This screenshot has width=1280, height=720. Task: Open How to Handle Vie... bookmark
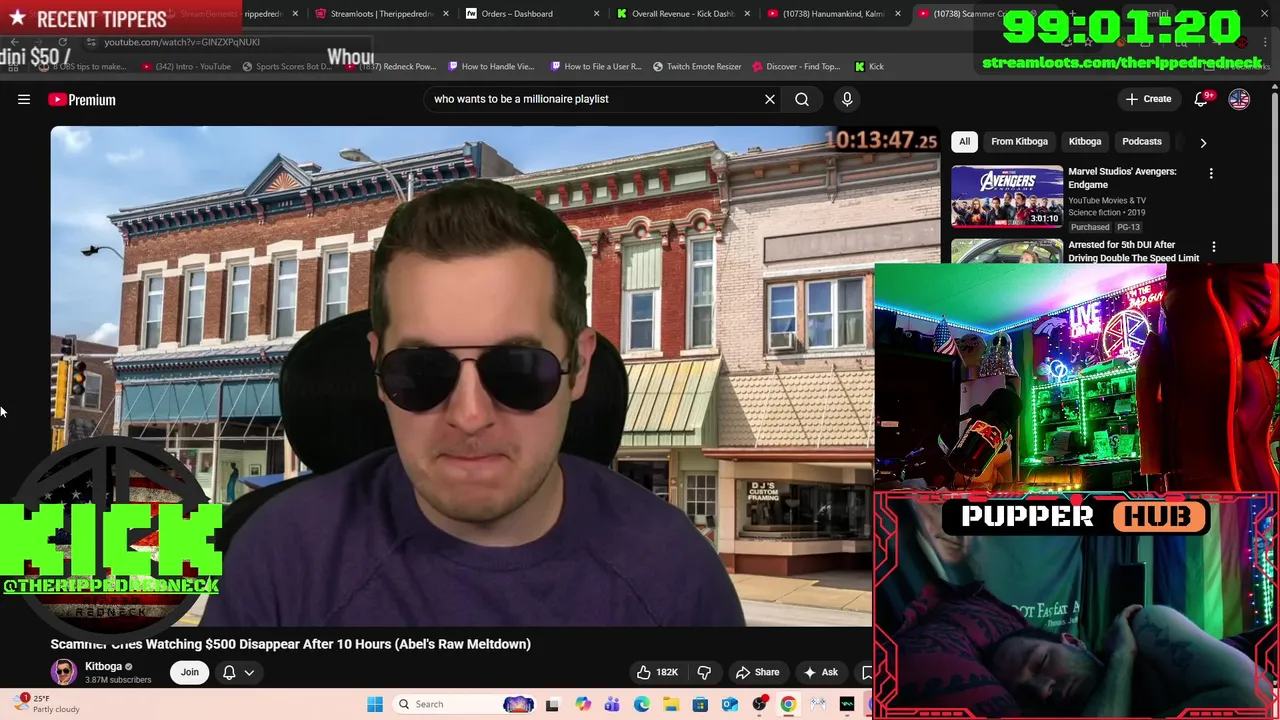tap(491, 66)
